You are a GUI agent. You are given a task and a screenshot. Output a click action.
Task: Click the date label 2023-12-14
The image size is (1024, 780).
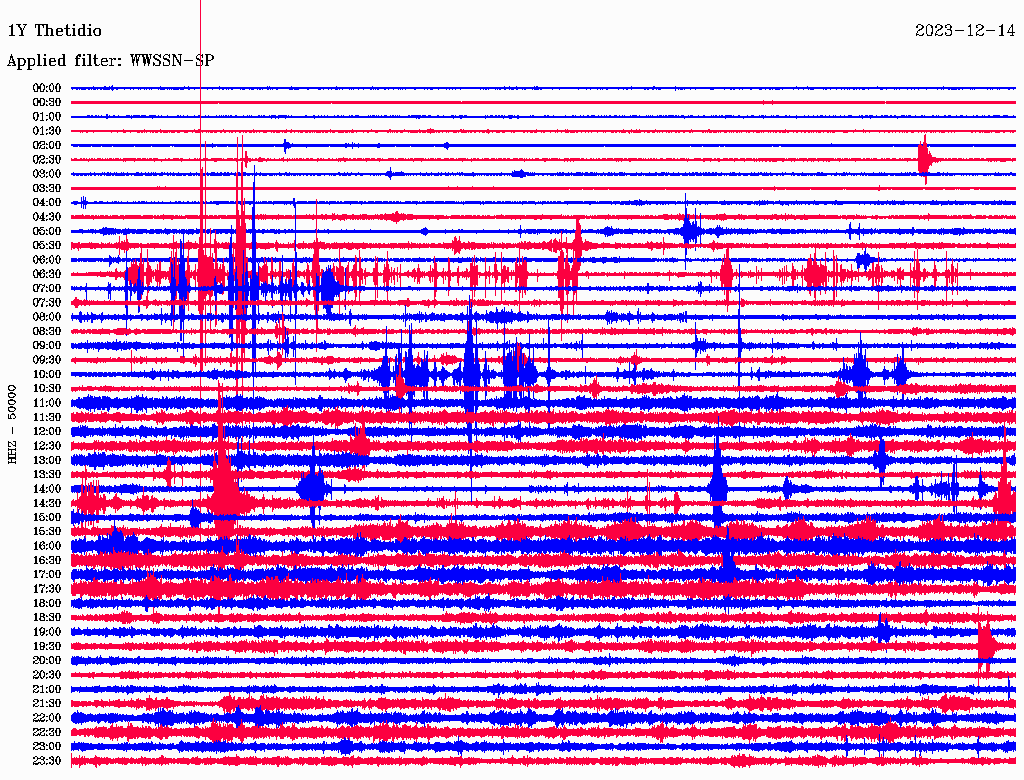(965, 31)
